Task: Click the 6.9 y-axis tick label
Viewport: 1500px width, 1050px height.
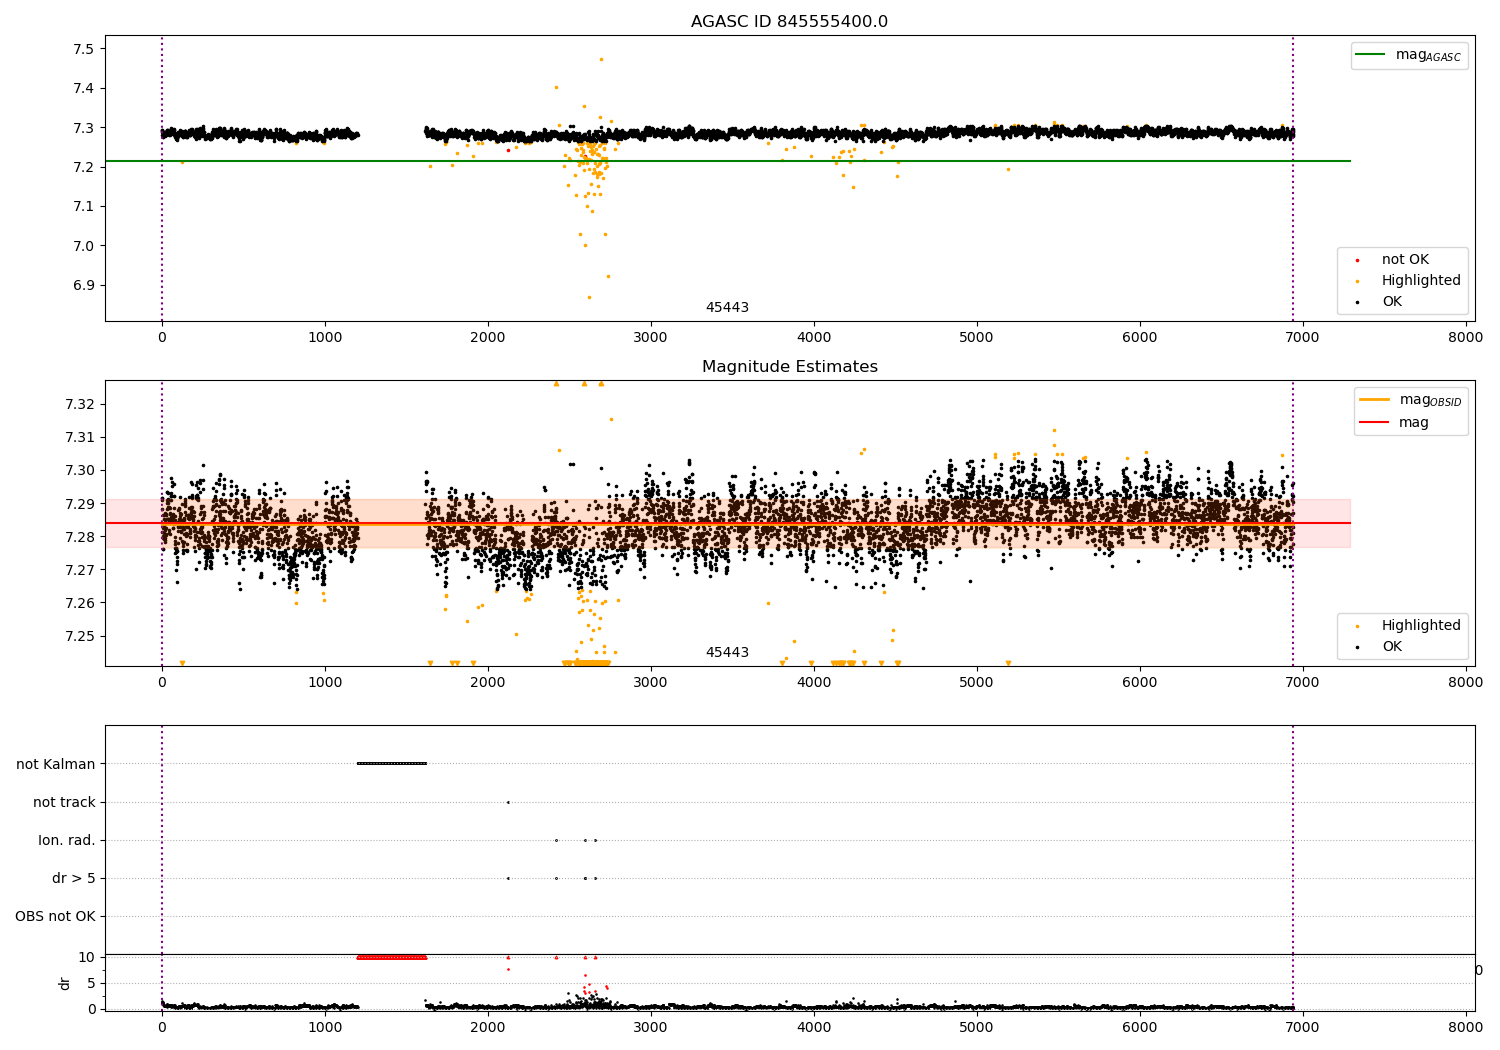Action: (x=84, y=285)
